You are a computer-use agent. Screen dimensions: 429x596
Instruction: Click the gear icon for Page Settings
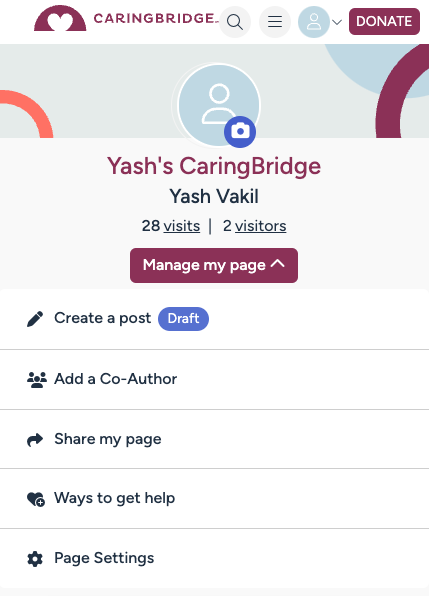pos(35,559)
